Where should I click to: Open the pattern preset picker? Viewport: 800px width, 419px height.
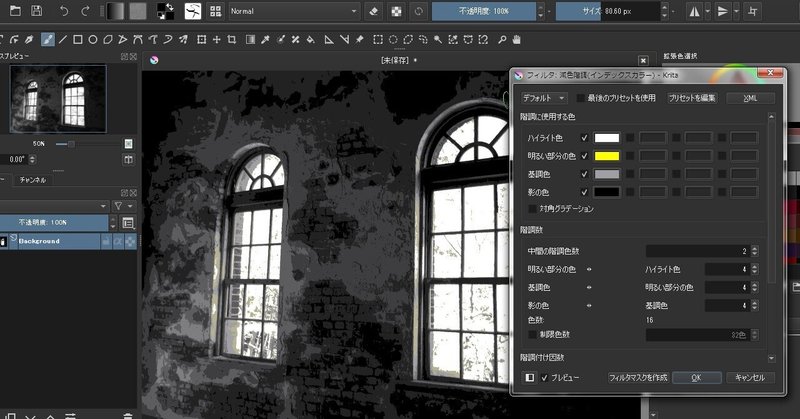click(x=138, y=11)
